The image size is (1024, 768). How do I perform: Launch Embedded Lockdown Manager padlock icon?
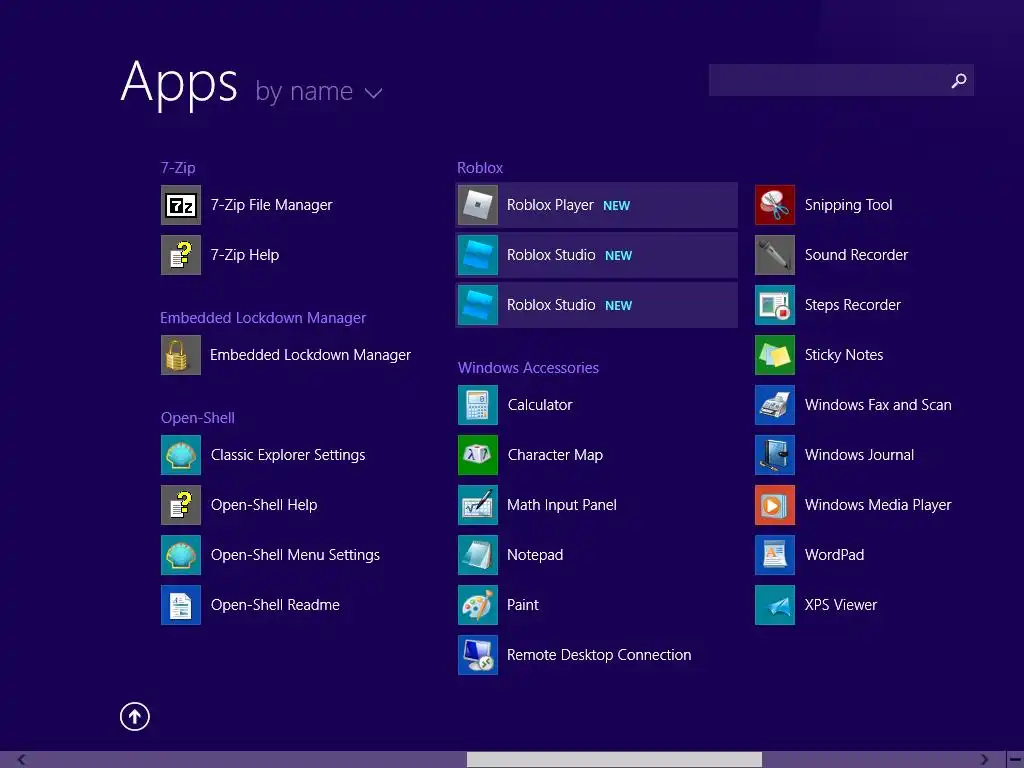tap(181, 355)
